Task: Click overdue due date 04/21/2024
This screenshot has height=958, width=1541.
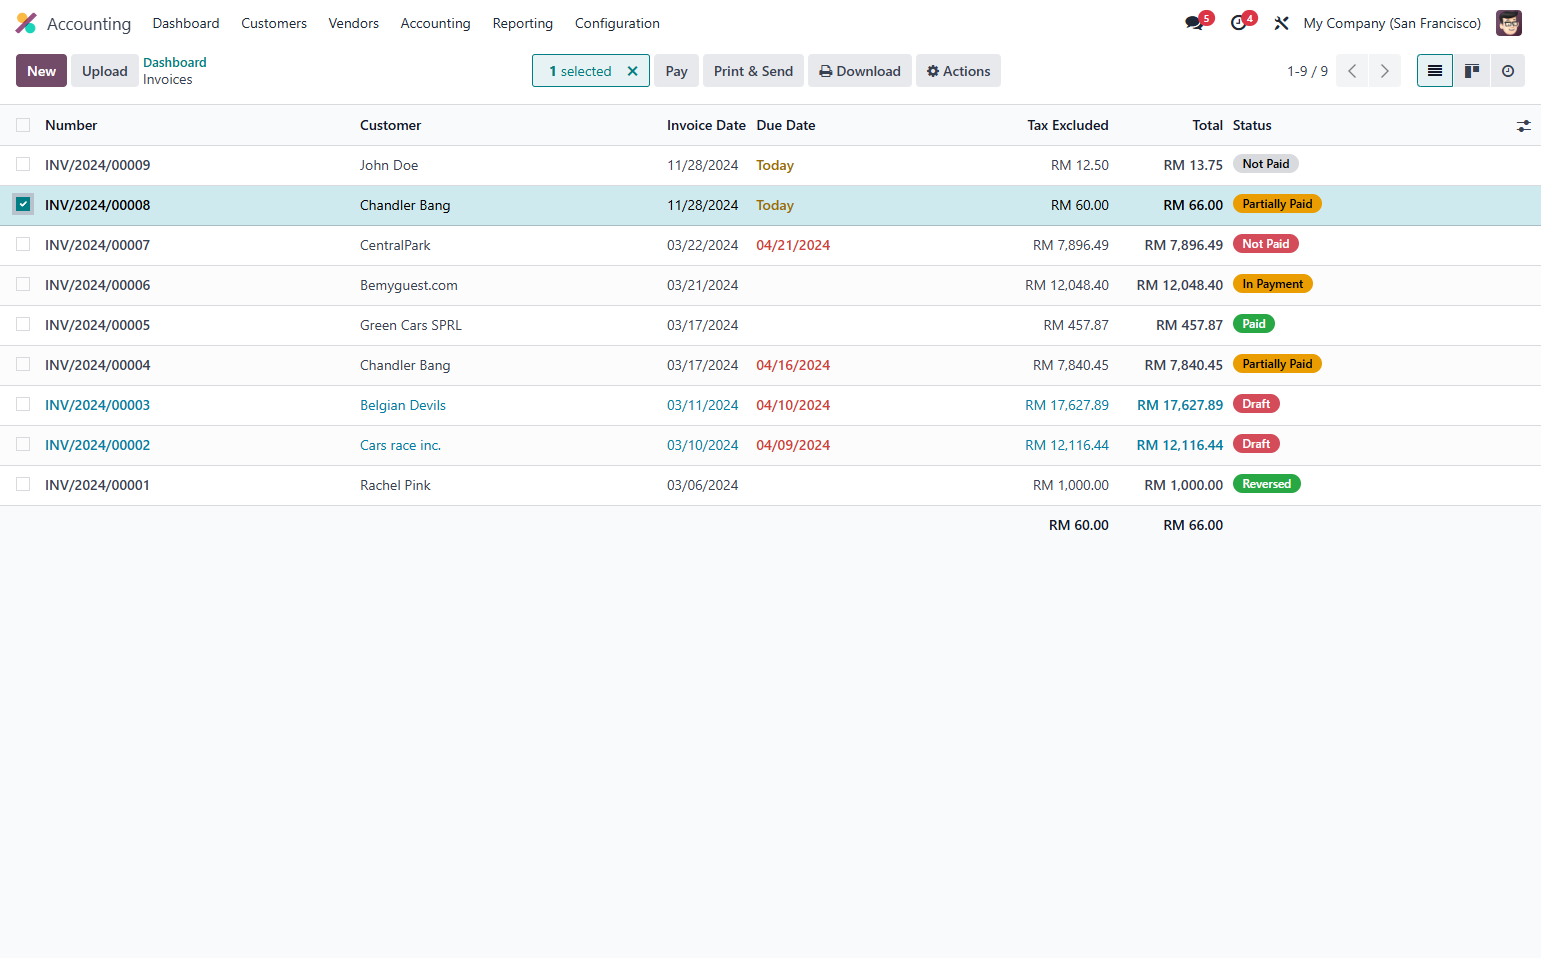Action: tap(793, 245)
